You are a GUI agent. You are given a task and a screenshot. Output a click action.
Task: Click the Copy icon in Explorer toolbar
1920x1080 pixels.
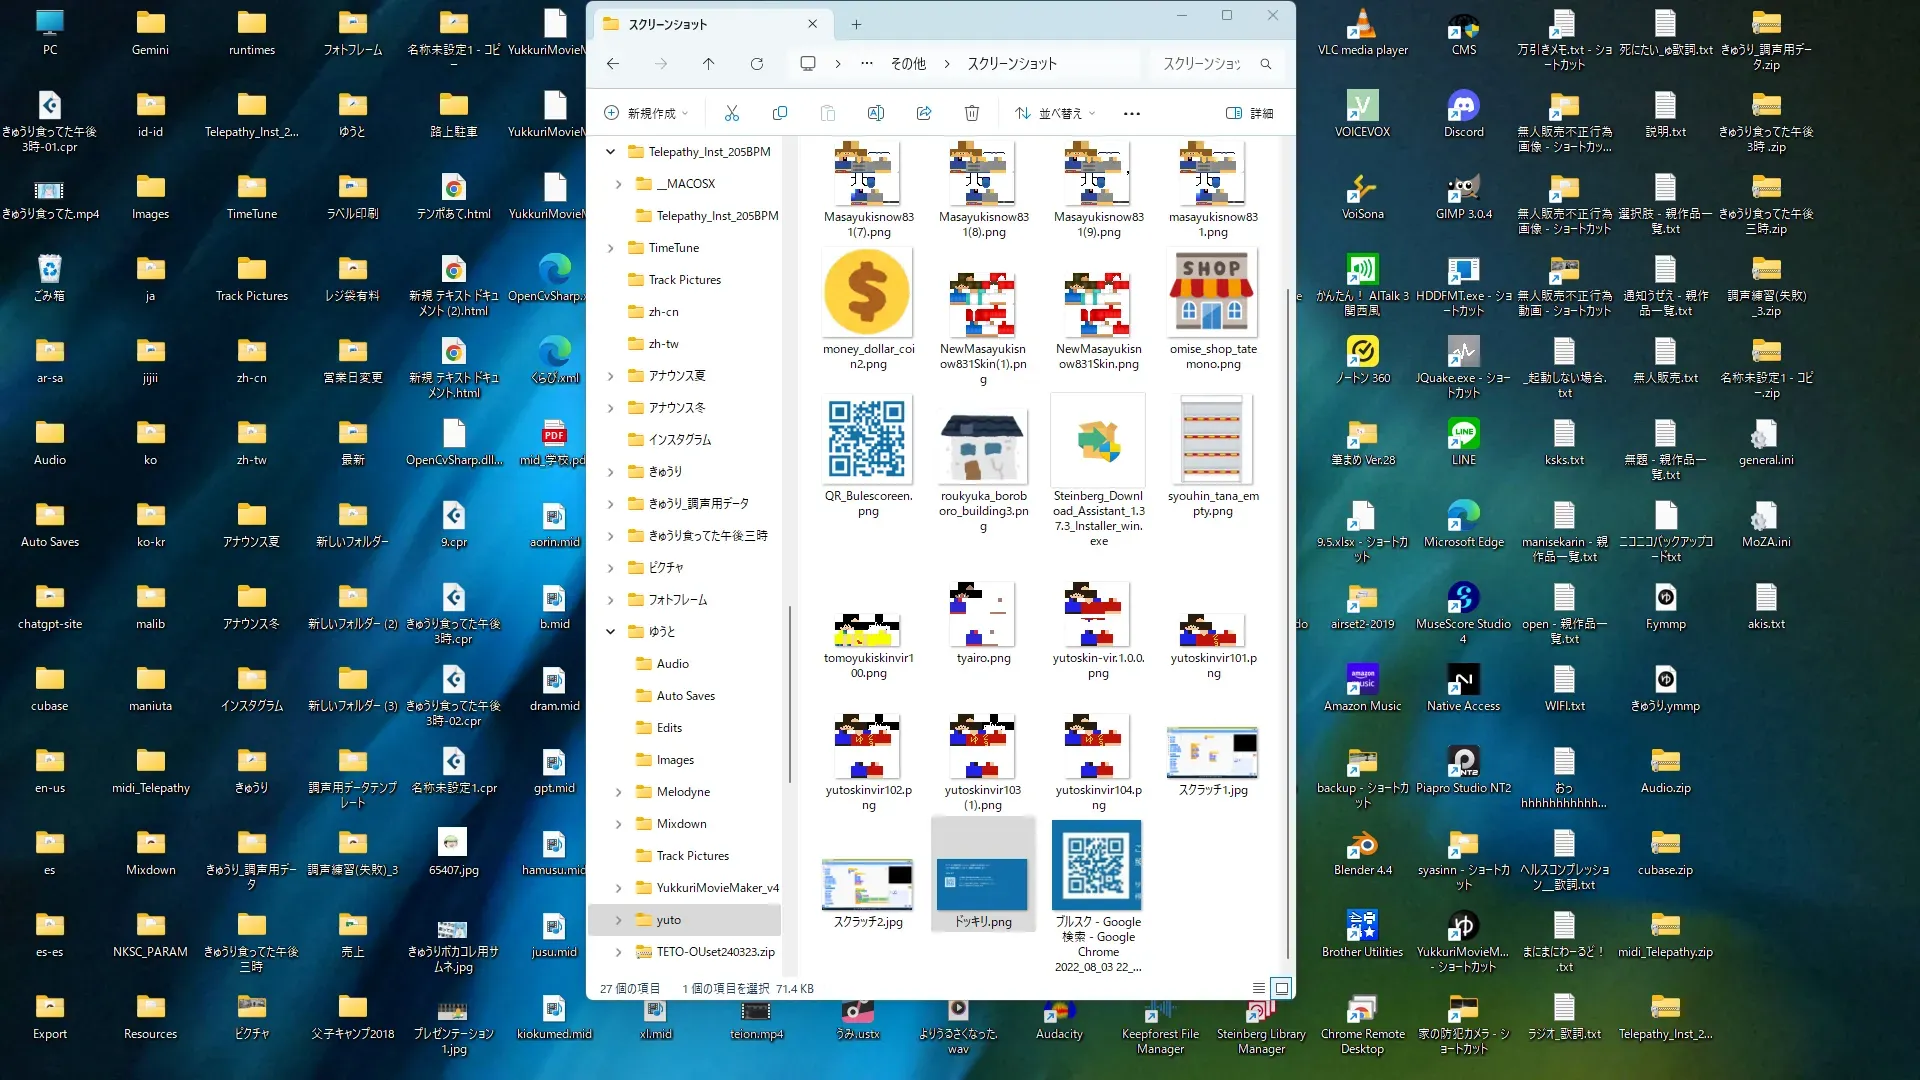point(780,114)
